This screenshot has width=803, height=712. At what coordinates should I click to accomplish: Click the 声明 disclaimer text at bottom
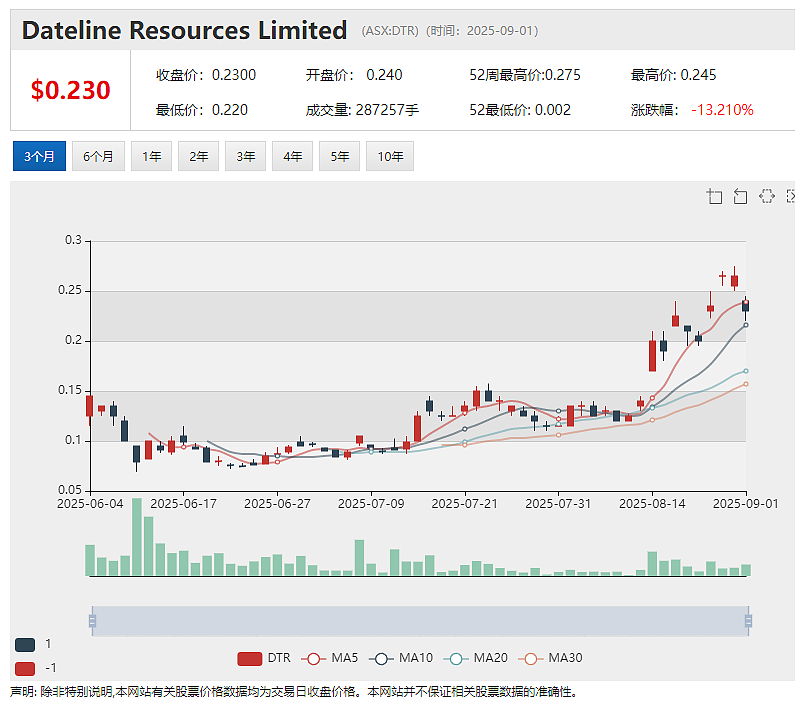293,692
